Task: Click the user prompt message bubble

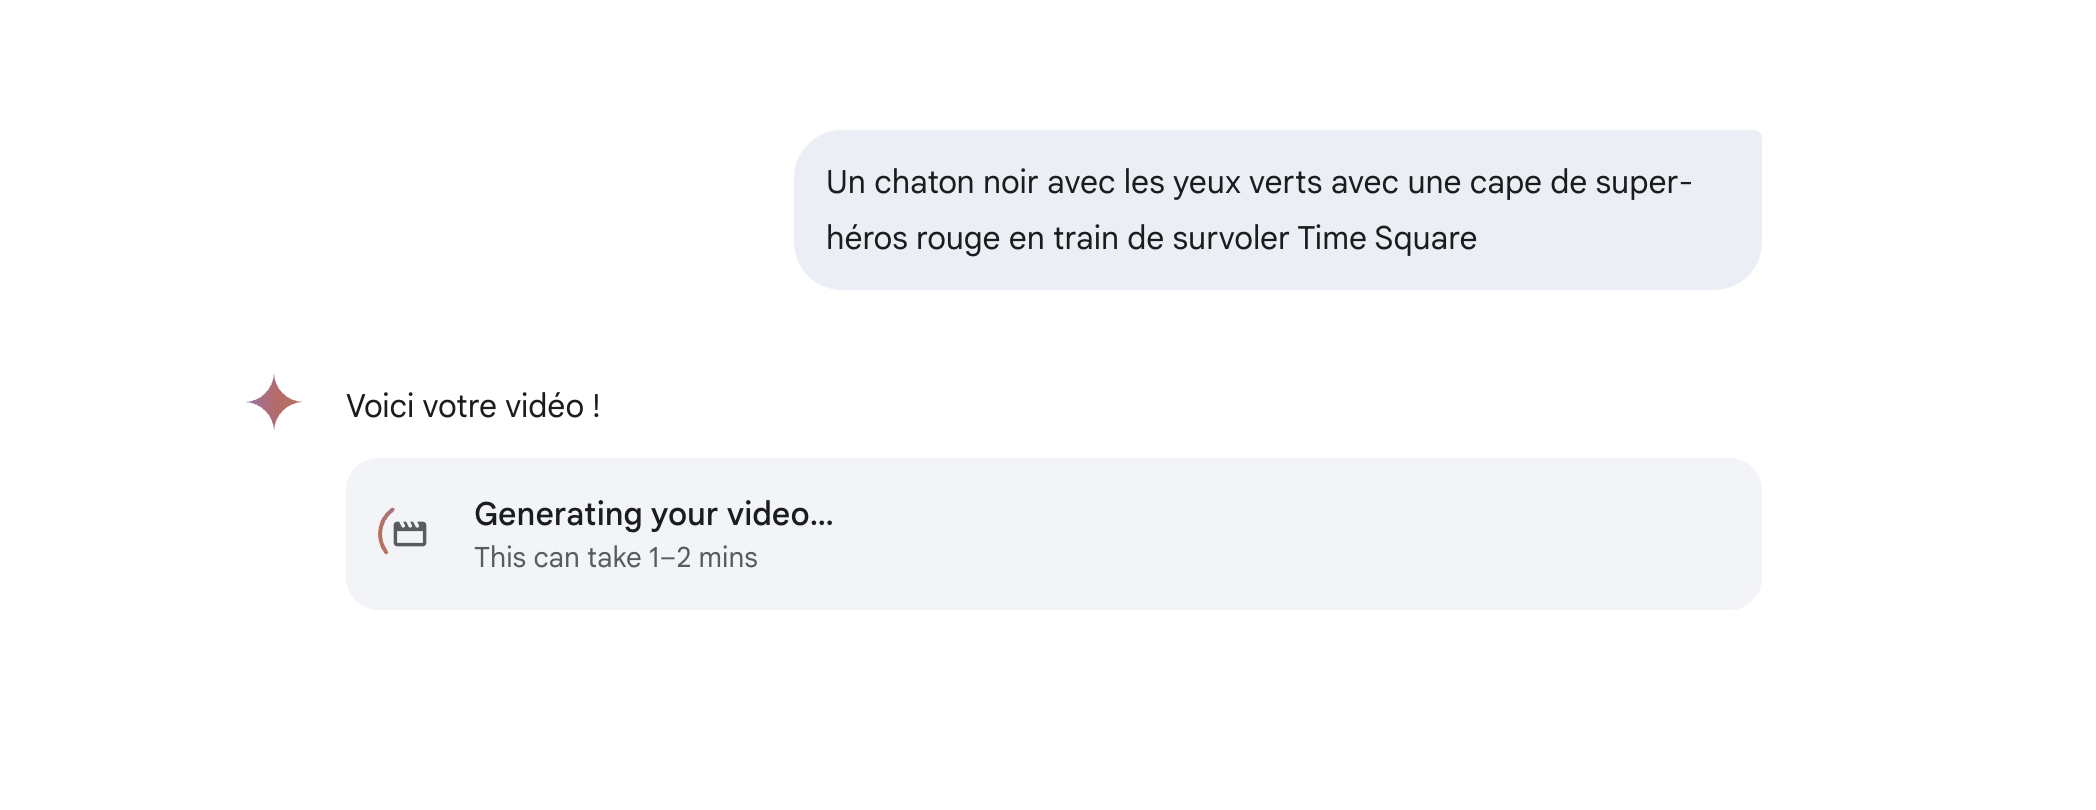Action: pyautogui.click(x=1278, y=210)
